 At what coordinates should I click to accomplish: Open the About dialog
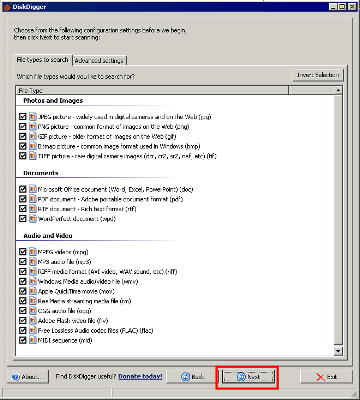coord(28,377)
